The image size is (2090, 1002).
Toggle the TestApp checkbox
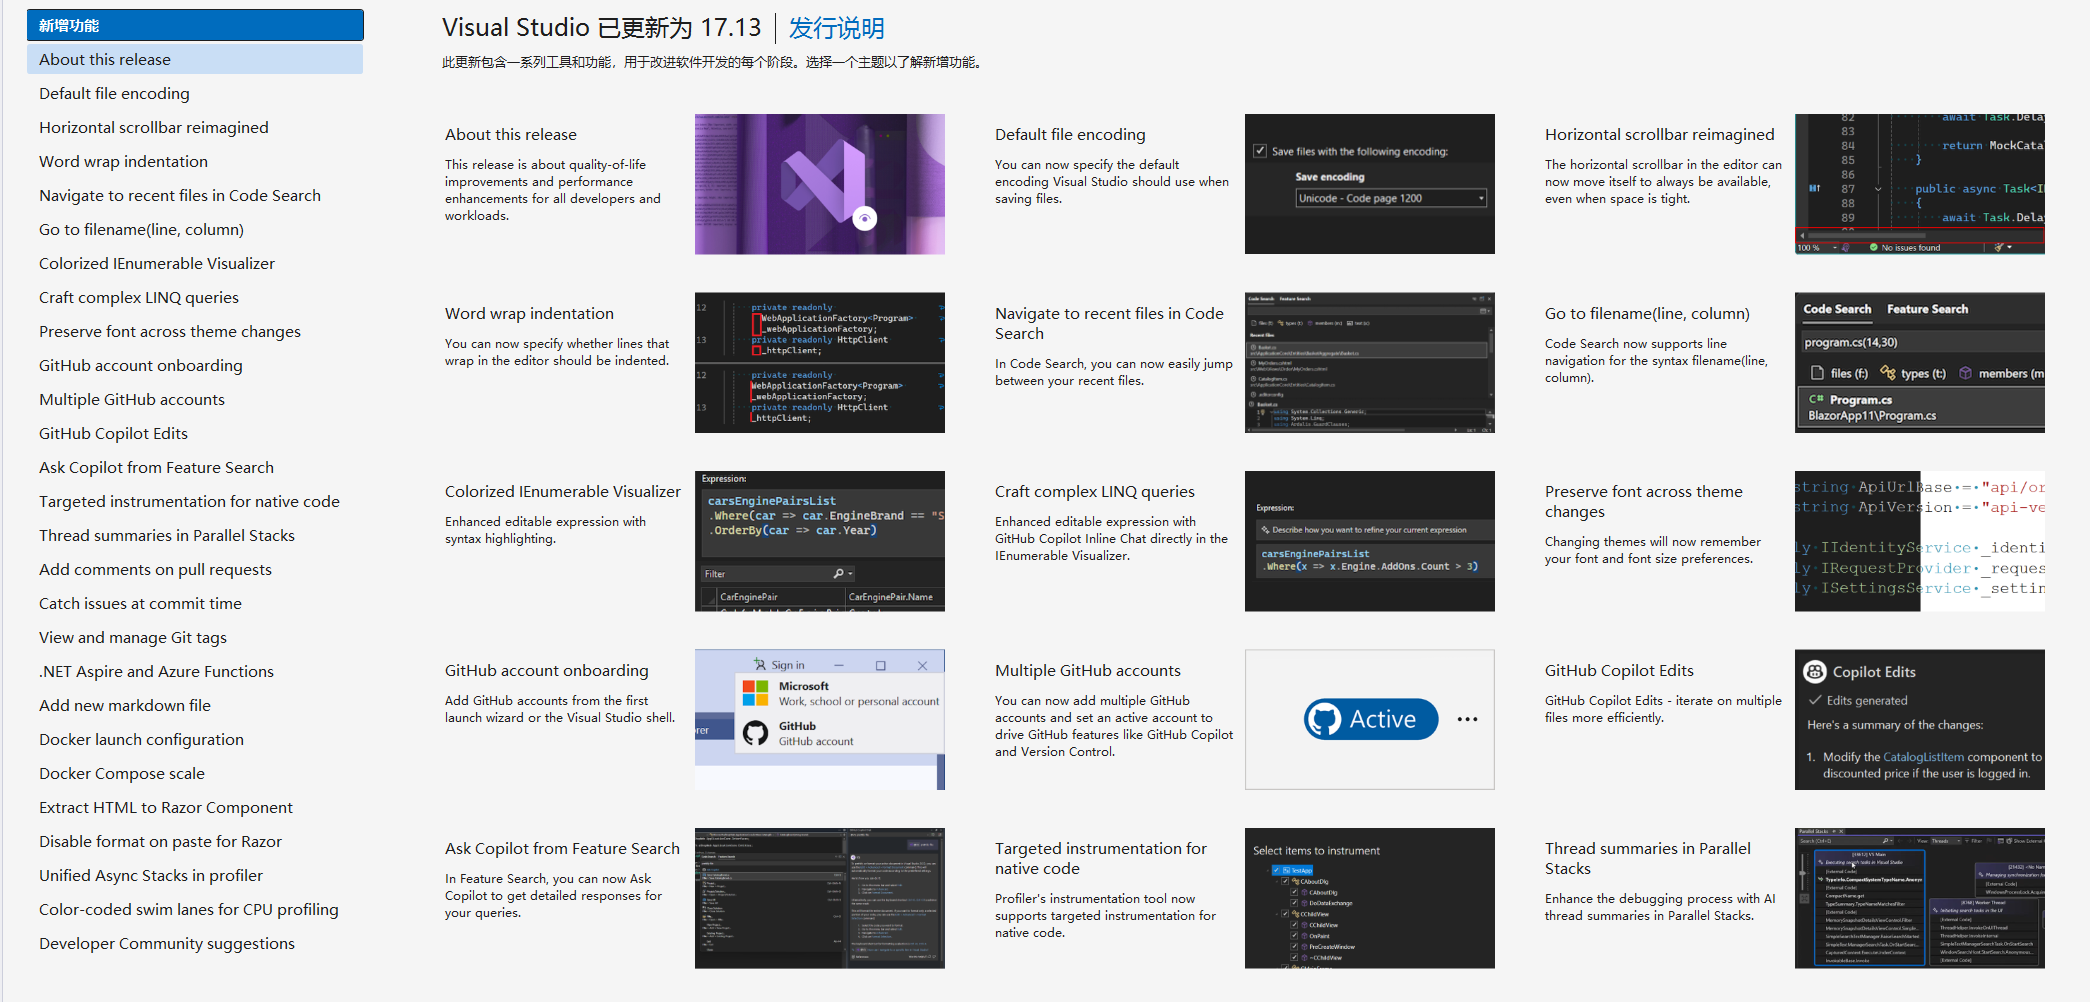1276,870
